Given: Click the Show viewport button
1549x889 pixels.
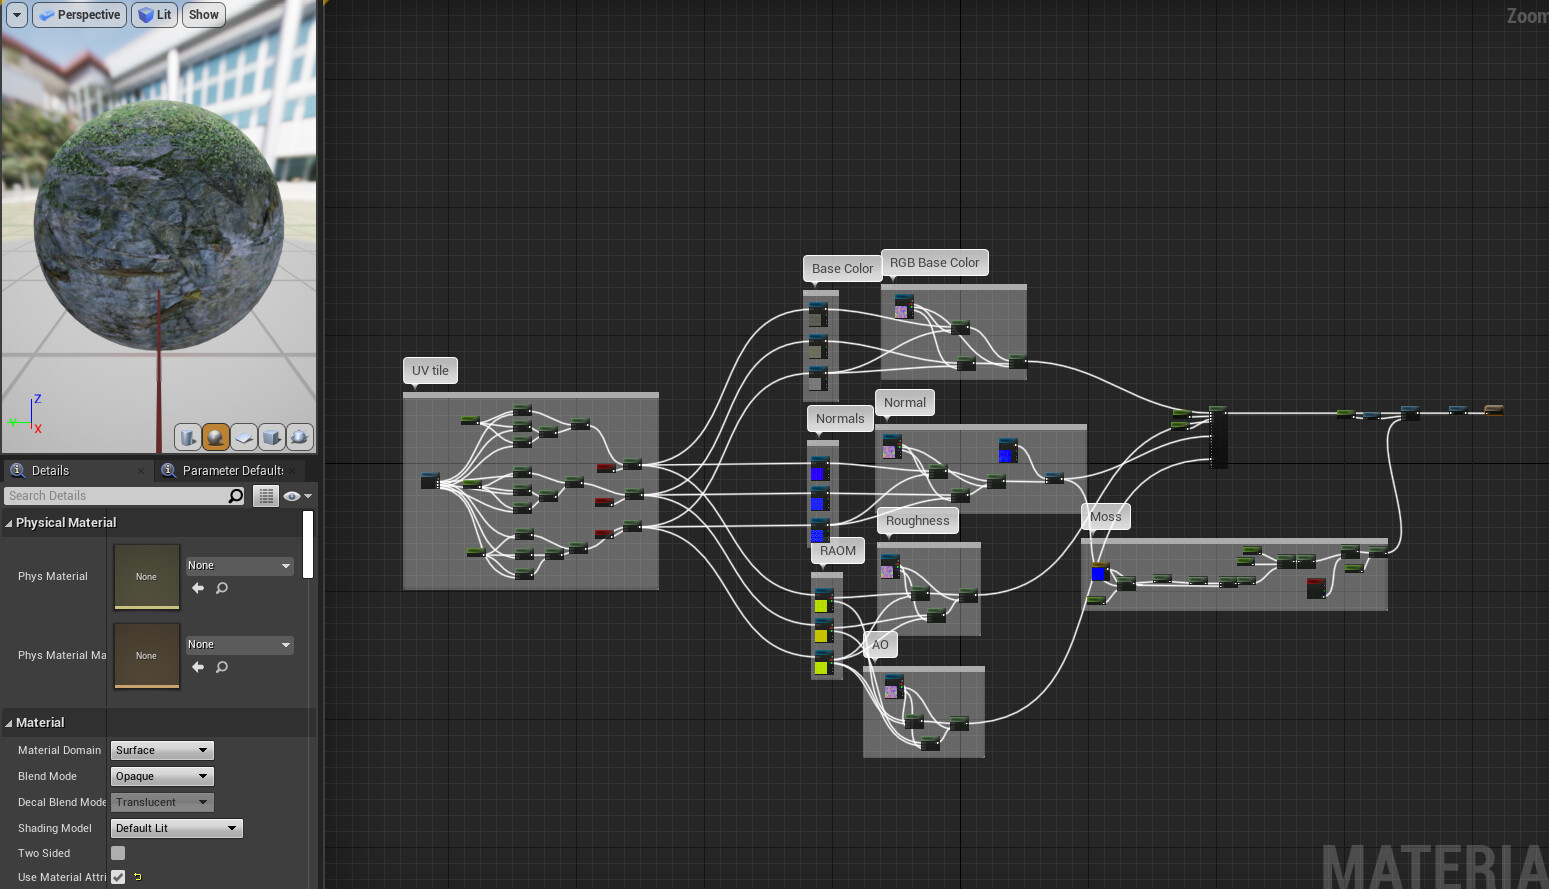Looking at the screenshot, I should point(203,15).
